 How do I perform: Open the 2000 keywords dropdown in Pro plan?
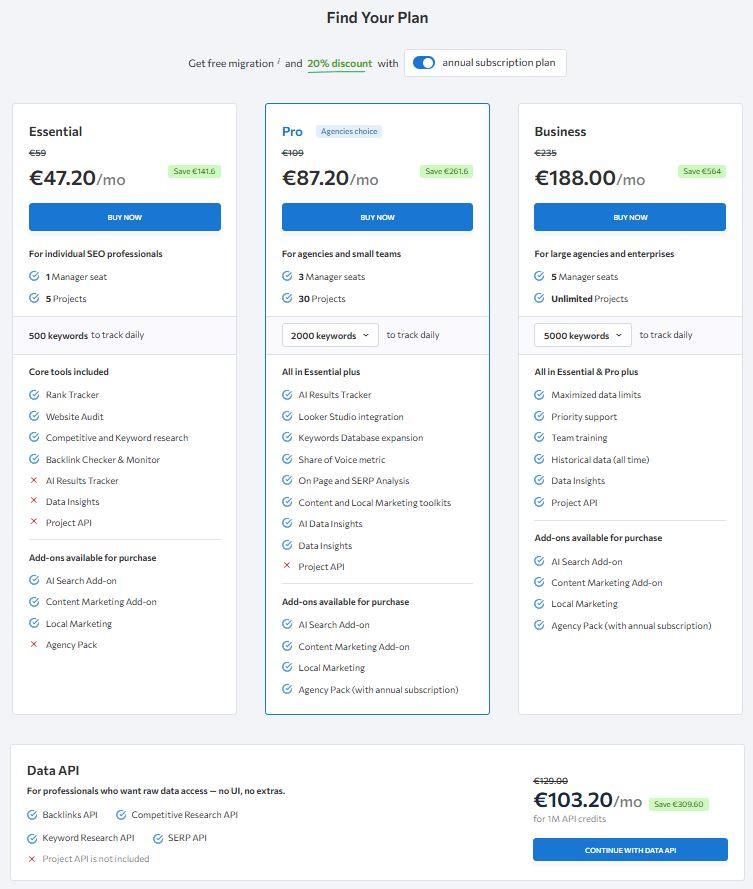(x=330, y=336)
